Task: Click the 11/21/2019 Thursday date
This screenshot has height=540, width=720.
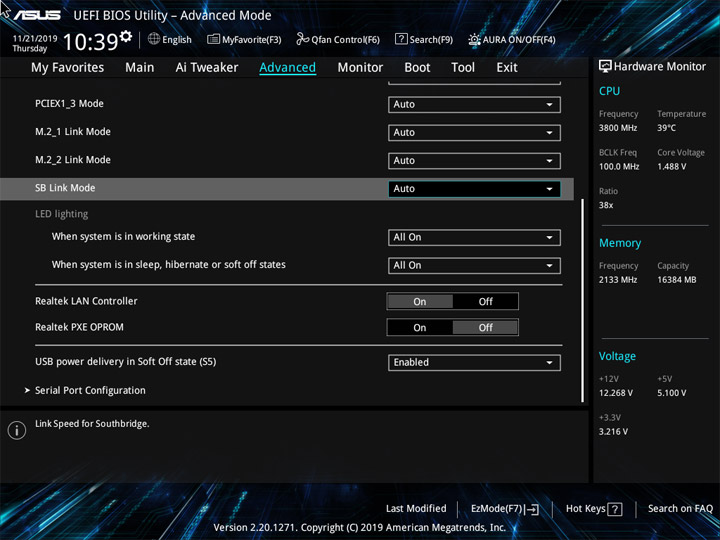Action: (x=34, y=44)
